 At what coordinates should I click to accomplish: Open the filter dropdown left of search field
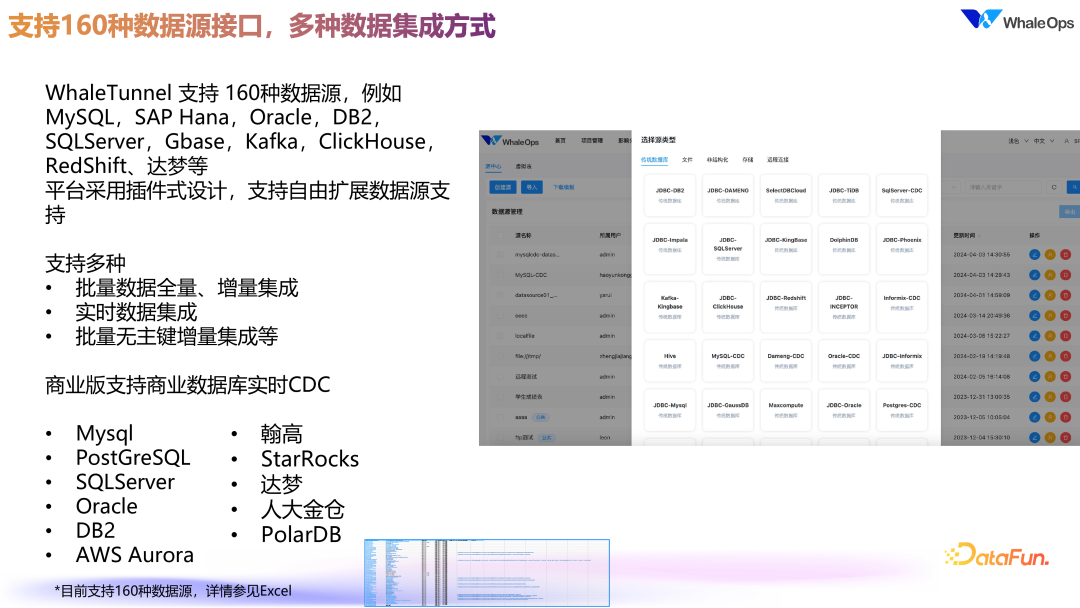tap(952, 187)
